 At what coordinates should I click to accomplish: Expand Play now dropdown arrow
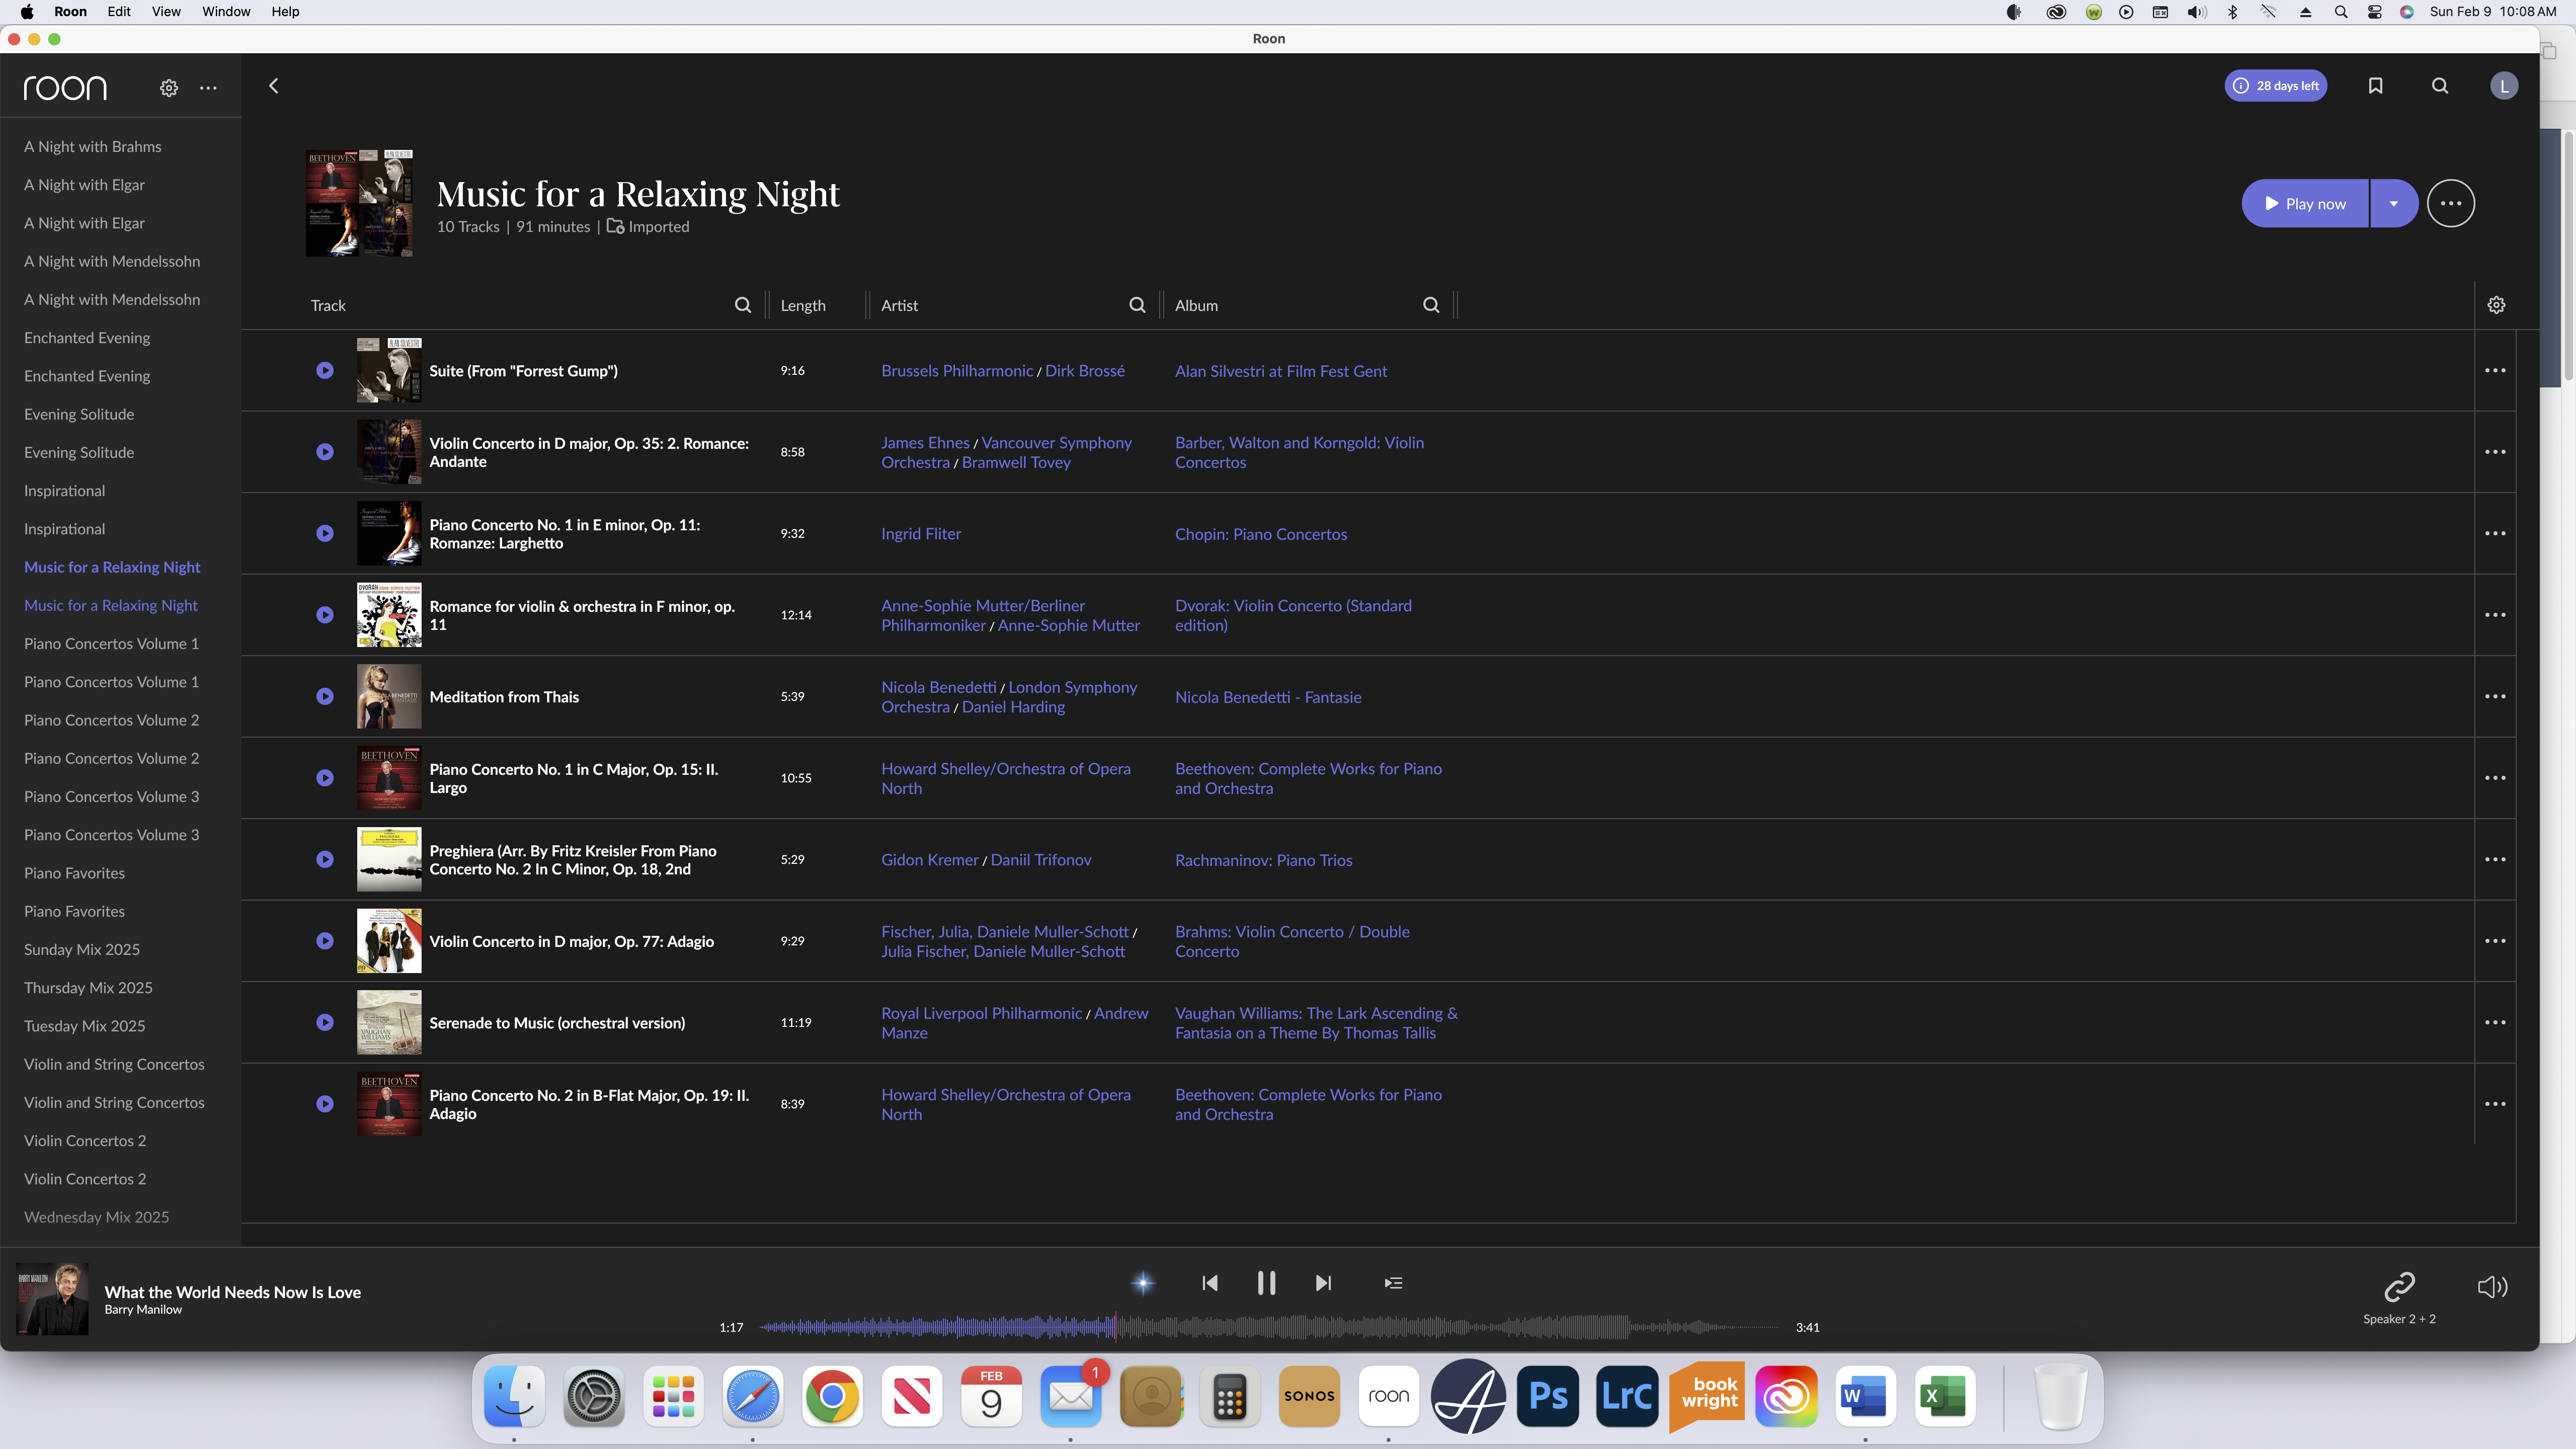(2394, 203)
